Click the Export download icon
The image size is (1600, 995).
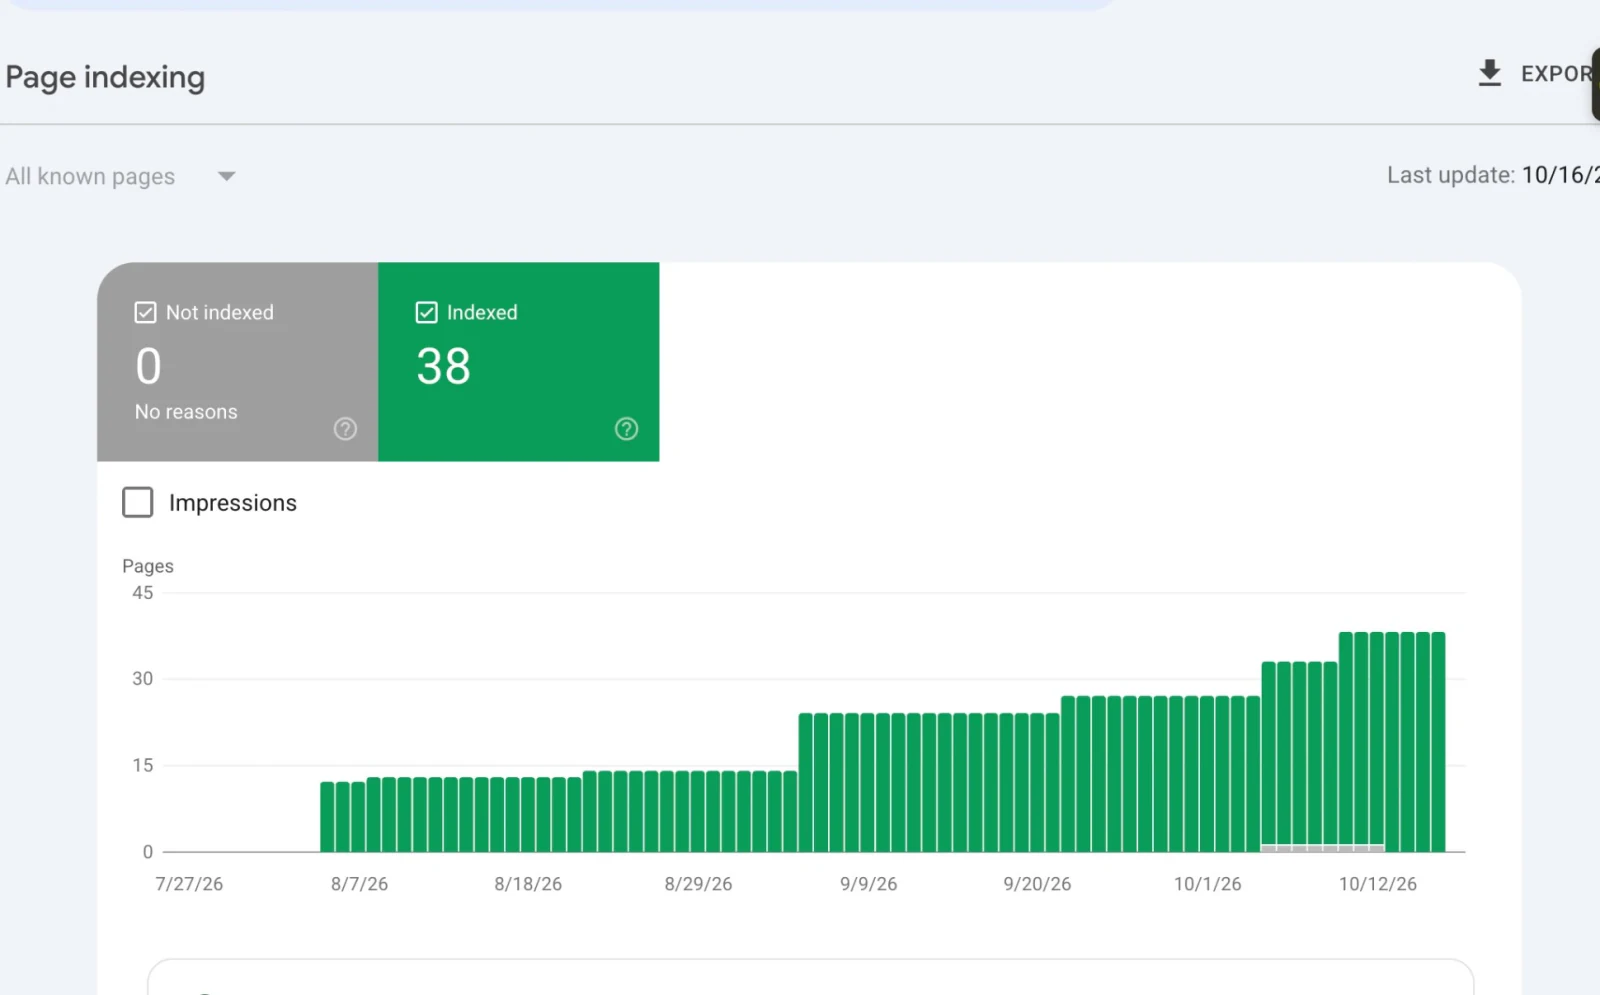click(1489, 73)
